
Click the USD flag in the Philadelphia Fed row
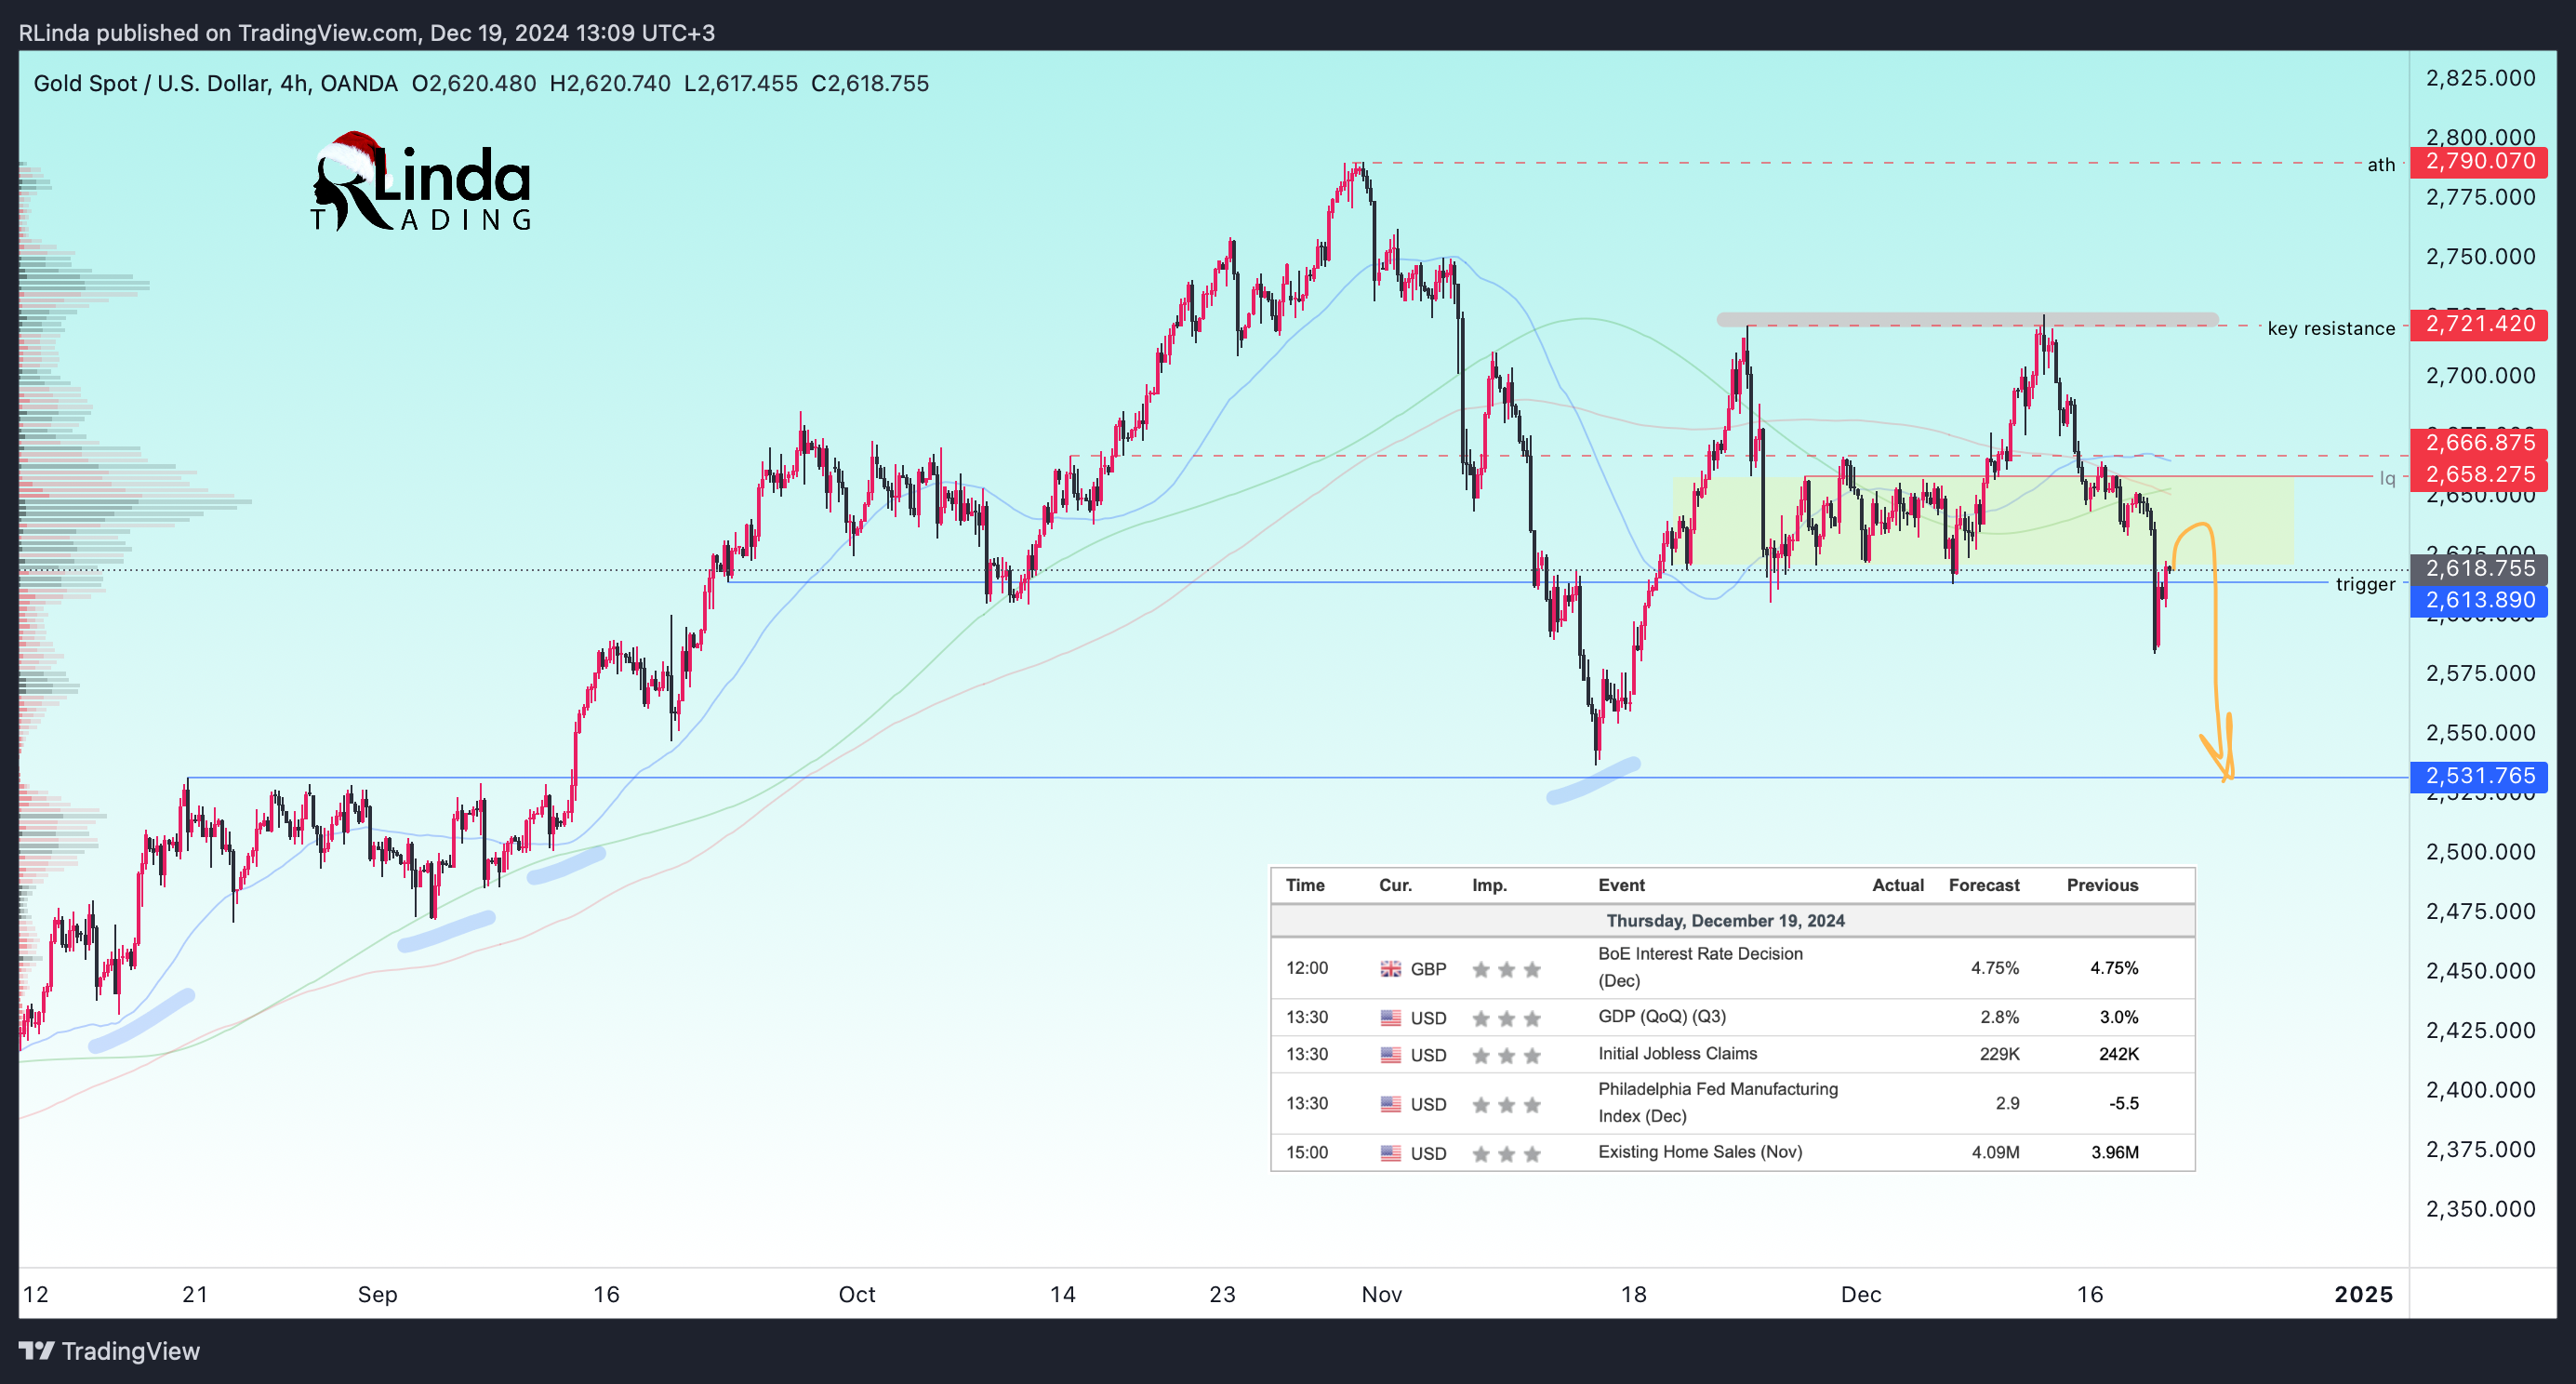click(1390, 1104)
